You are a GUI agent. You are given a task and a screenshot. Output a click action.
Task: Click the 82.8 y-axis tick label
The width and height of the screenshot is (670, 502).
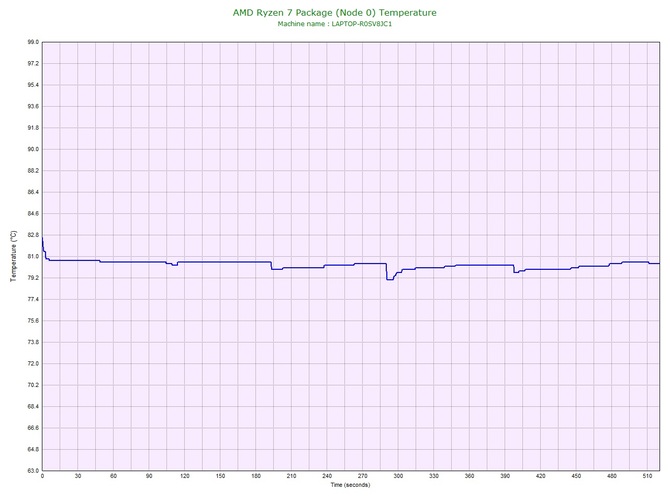[33, 235]
